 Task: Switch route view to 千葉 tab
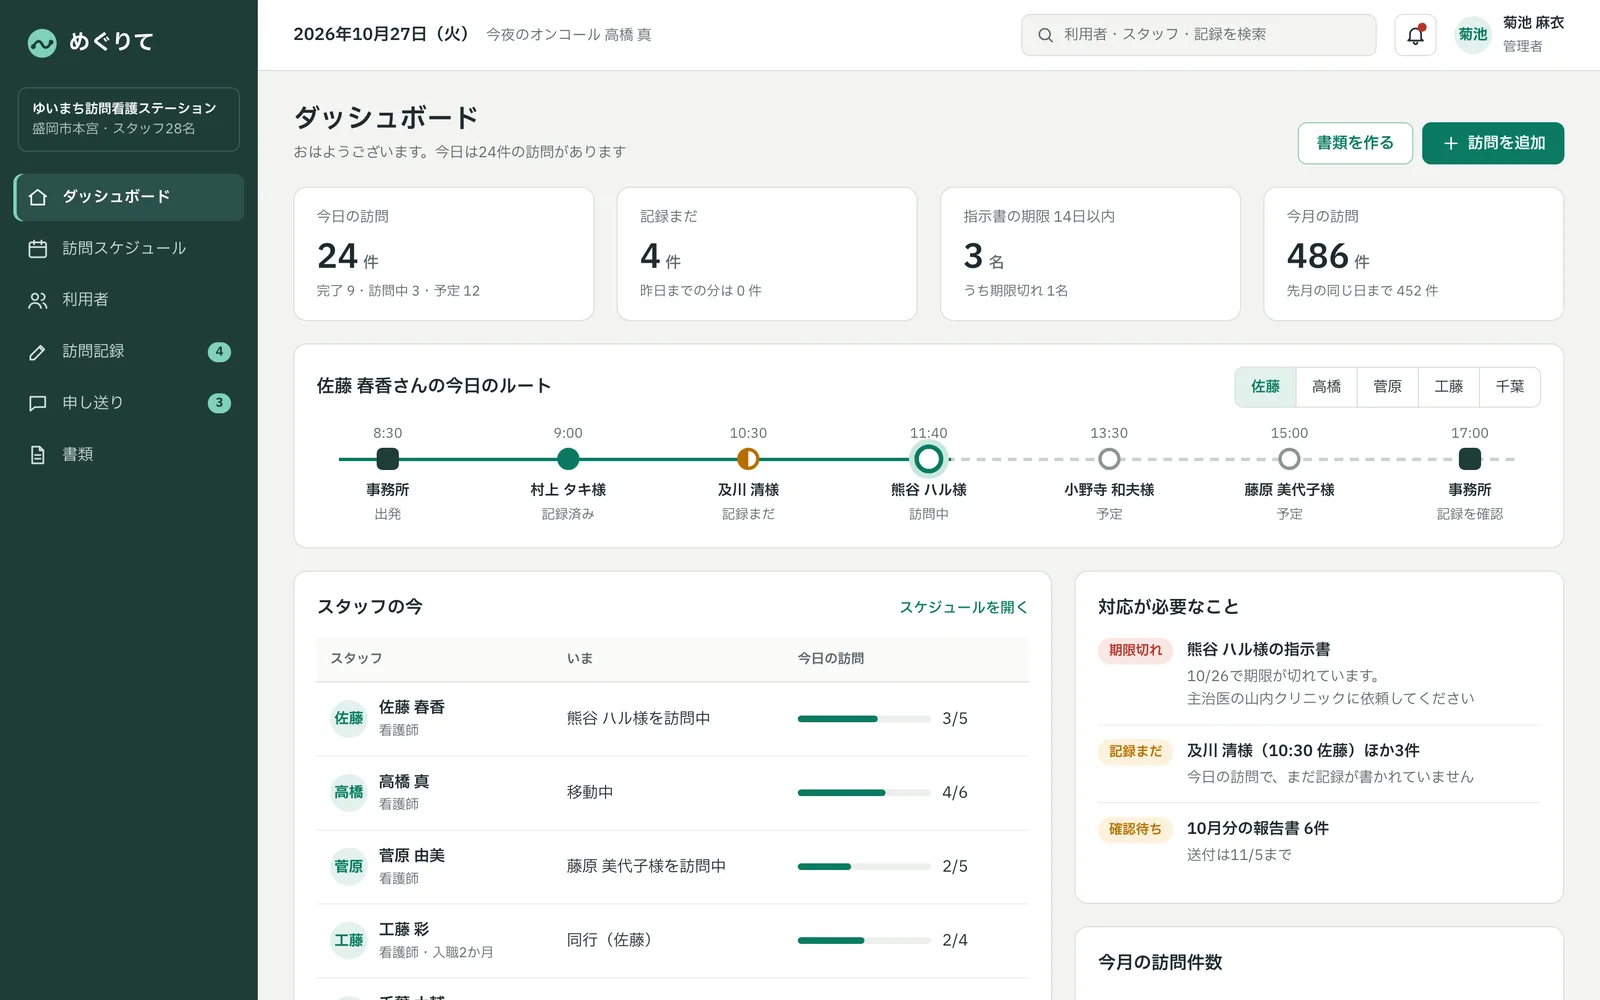coord(1510,387)
